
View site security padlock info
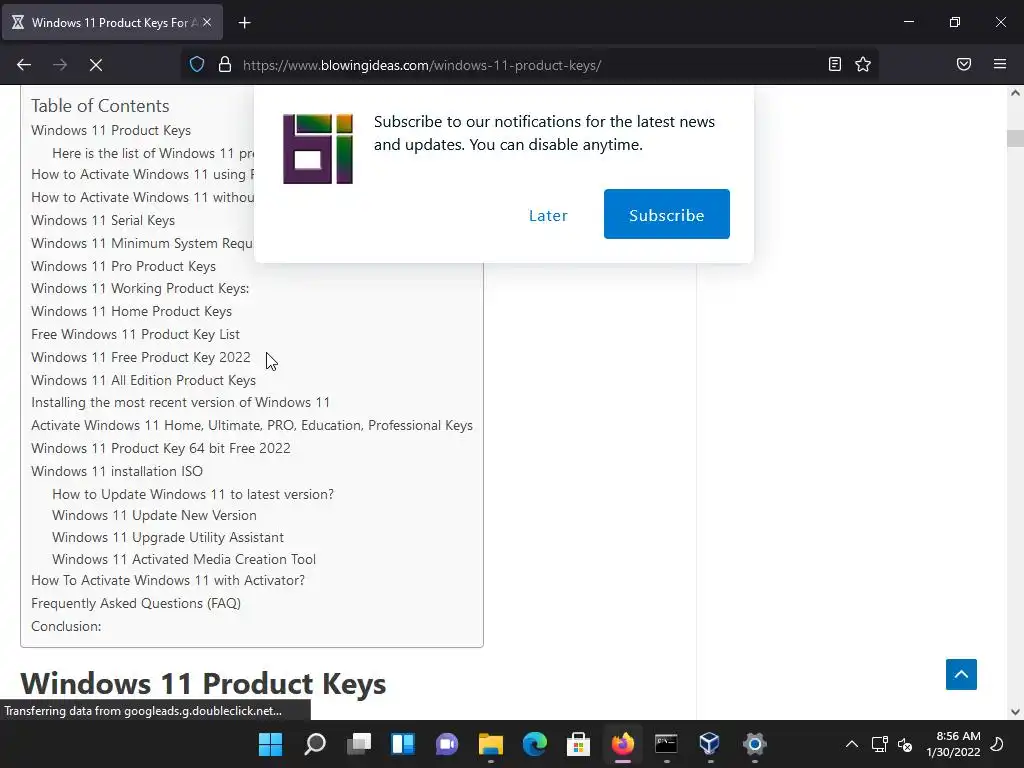[x=225, y=64]
